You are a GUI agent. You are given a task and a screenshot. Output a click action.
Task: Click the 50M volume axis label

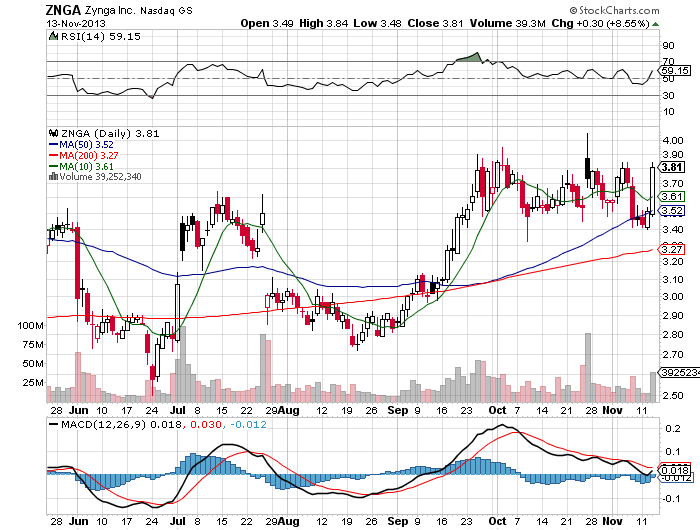[33, 363]
